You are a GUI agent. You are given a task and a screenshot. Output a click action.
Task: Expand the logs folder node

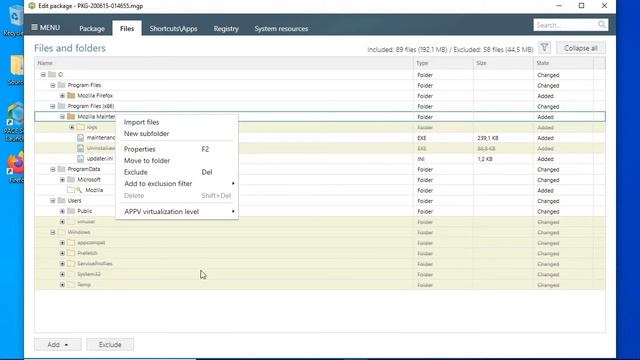(72, 127)
